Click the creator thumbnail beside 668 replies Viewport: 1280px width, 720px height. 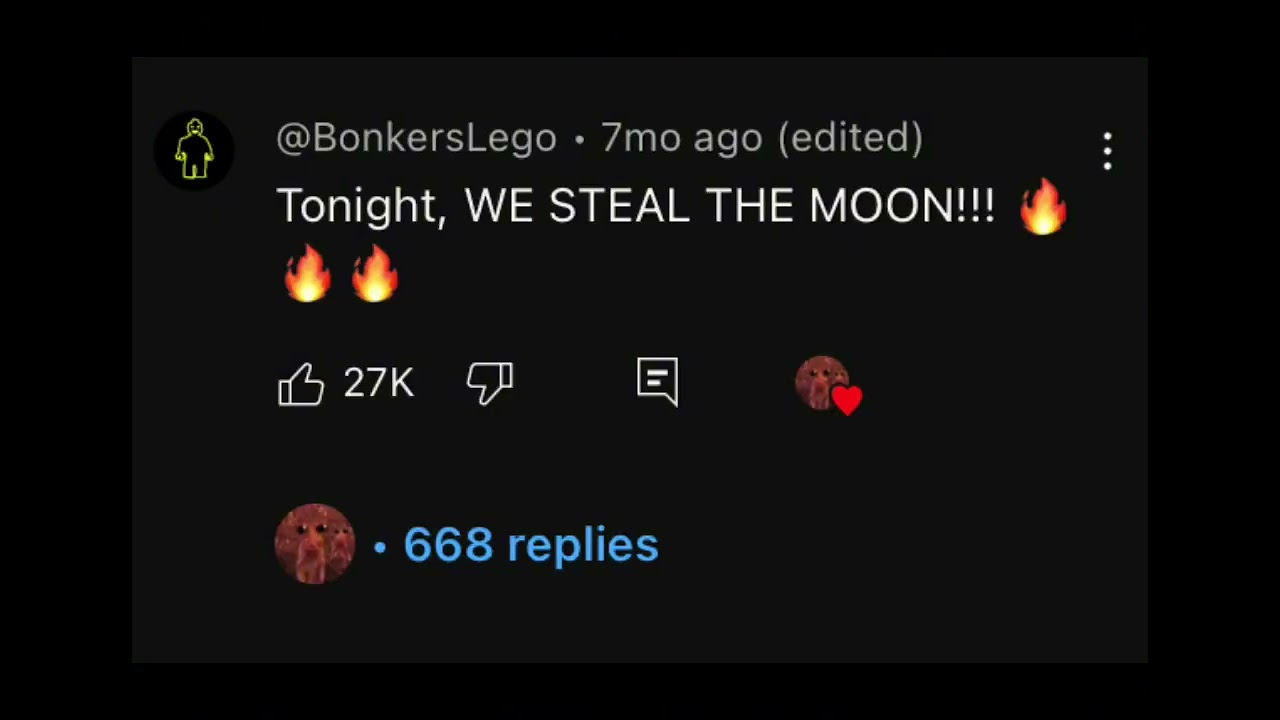pyautogui.click(x=315, y=544)
